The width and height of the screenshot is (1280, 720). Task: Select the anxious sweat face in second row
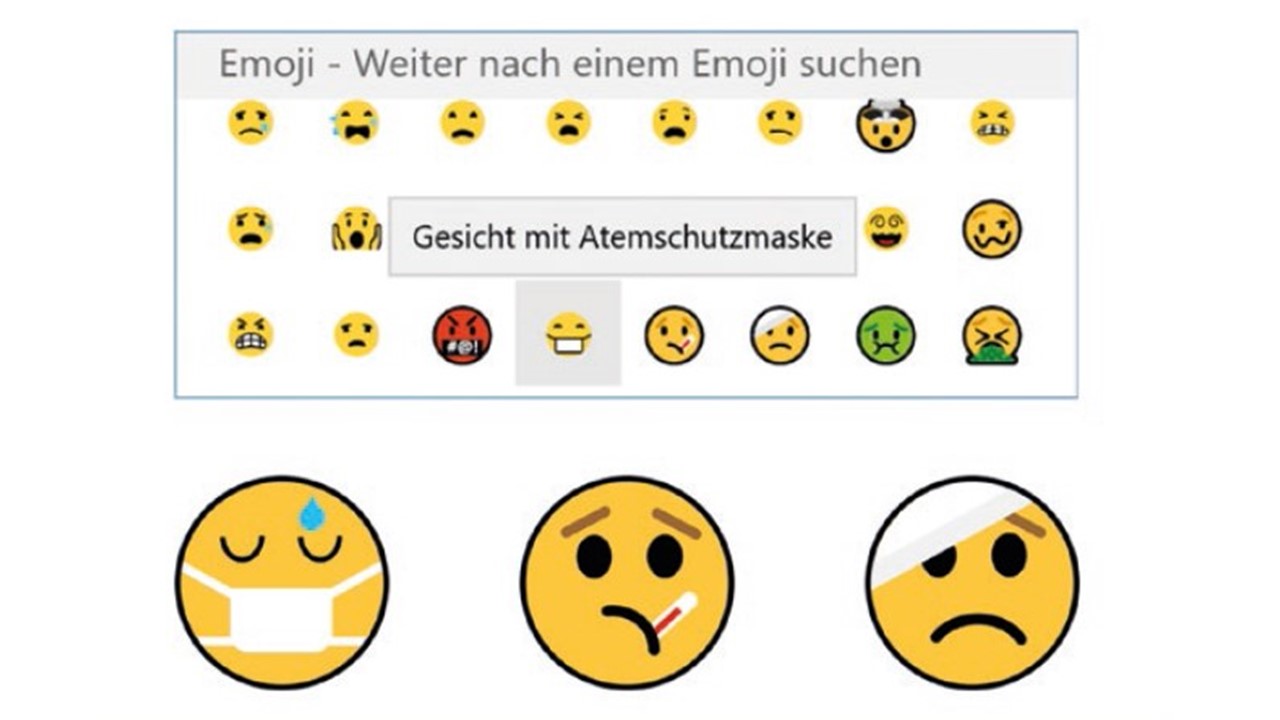click(250, 228)
